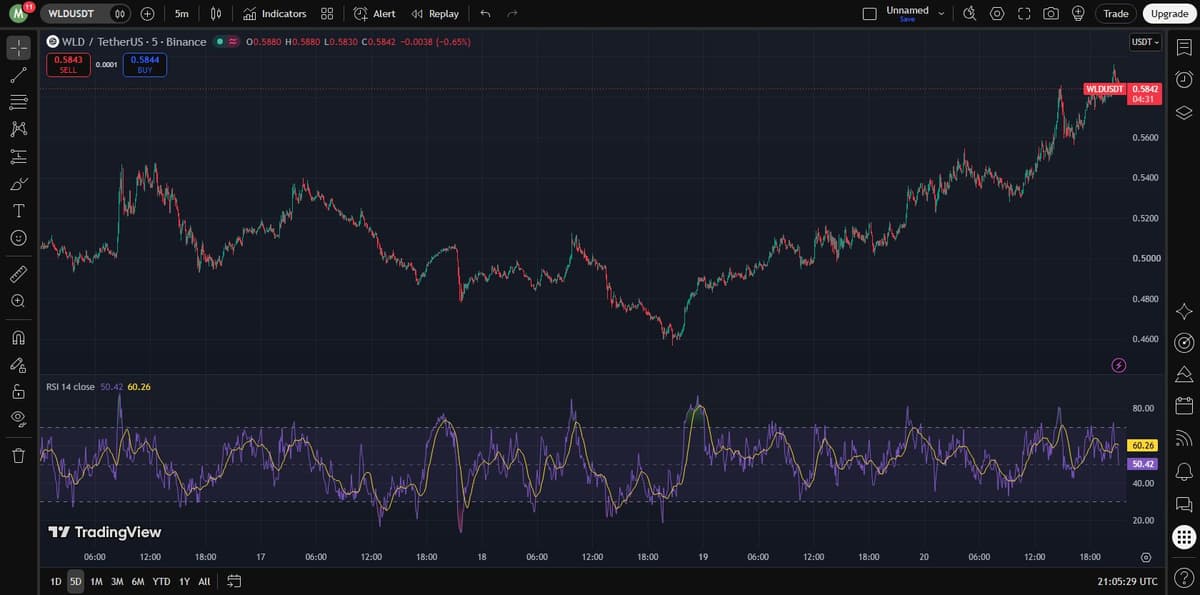Open user profile menu avatar

(x=19, y=14)
